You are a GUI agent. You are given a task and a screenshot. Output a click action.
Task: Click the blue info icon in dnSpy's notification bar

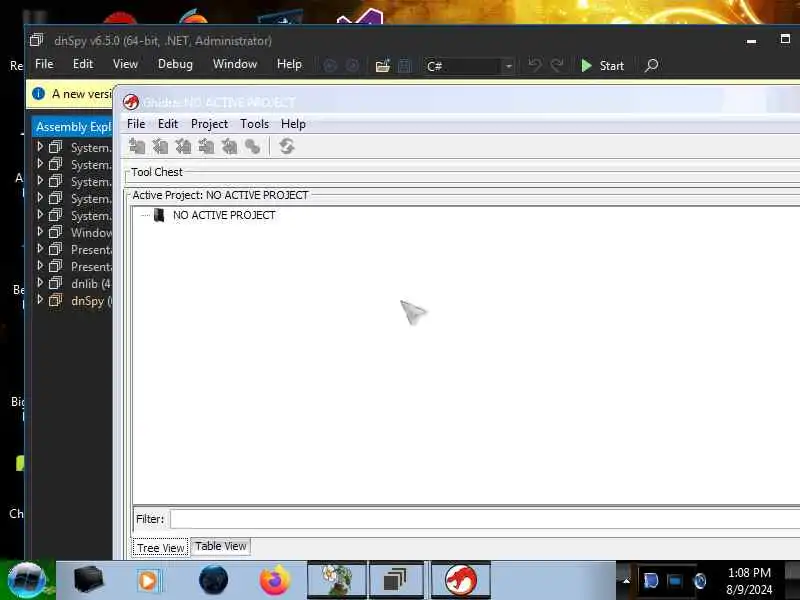coord(38,93)
